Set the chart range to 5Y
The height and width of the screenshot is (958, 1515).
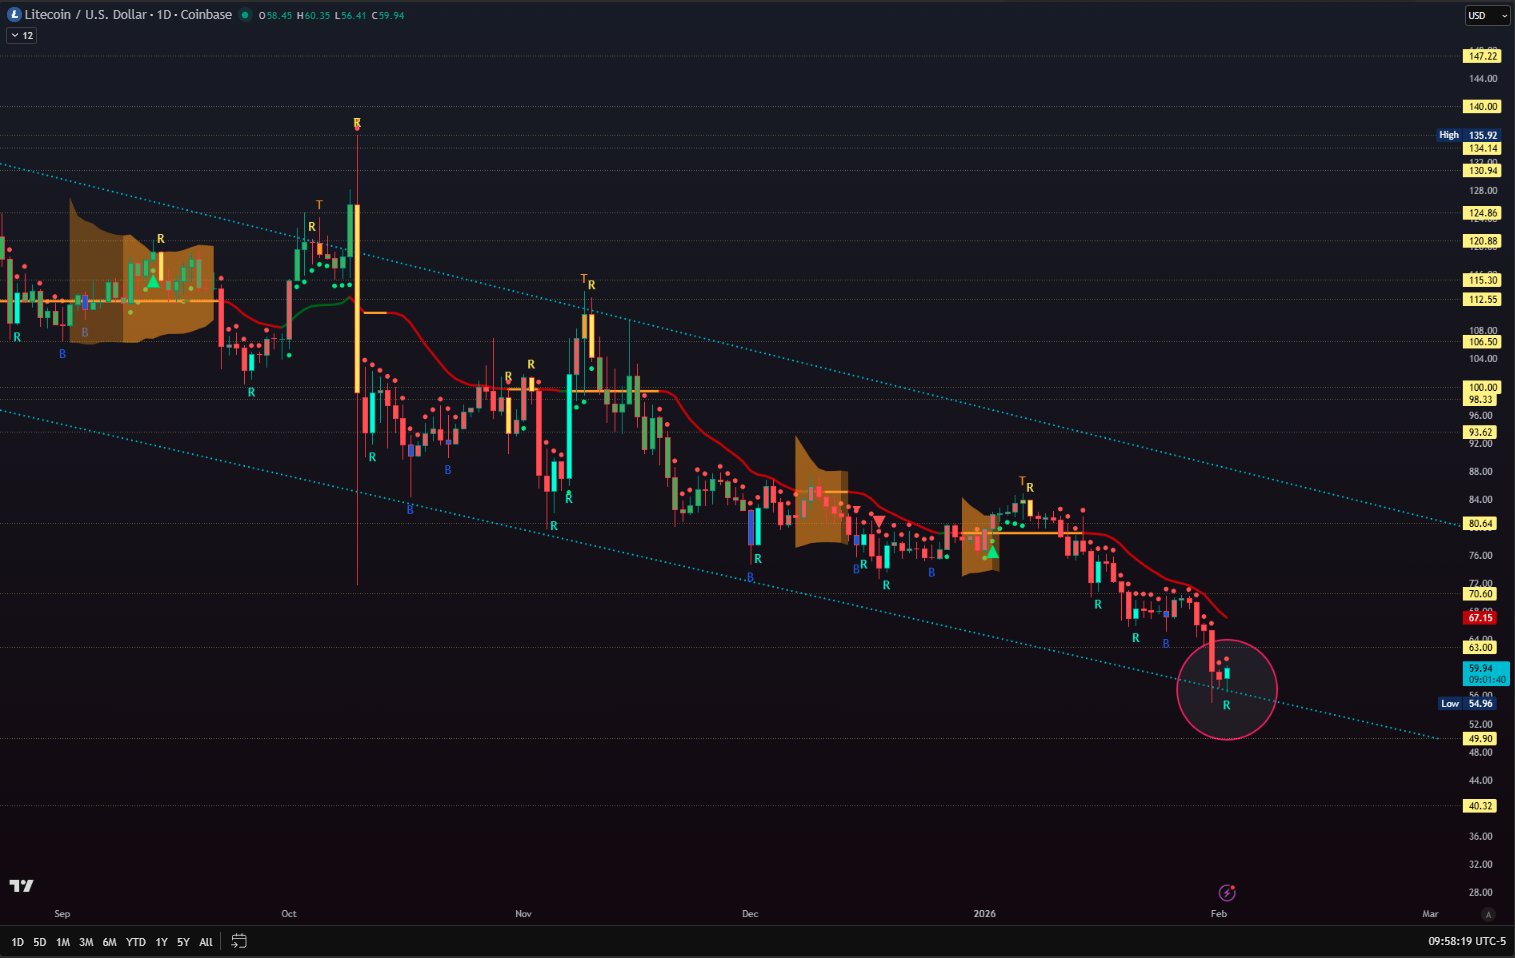coord(183,942)
